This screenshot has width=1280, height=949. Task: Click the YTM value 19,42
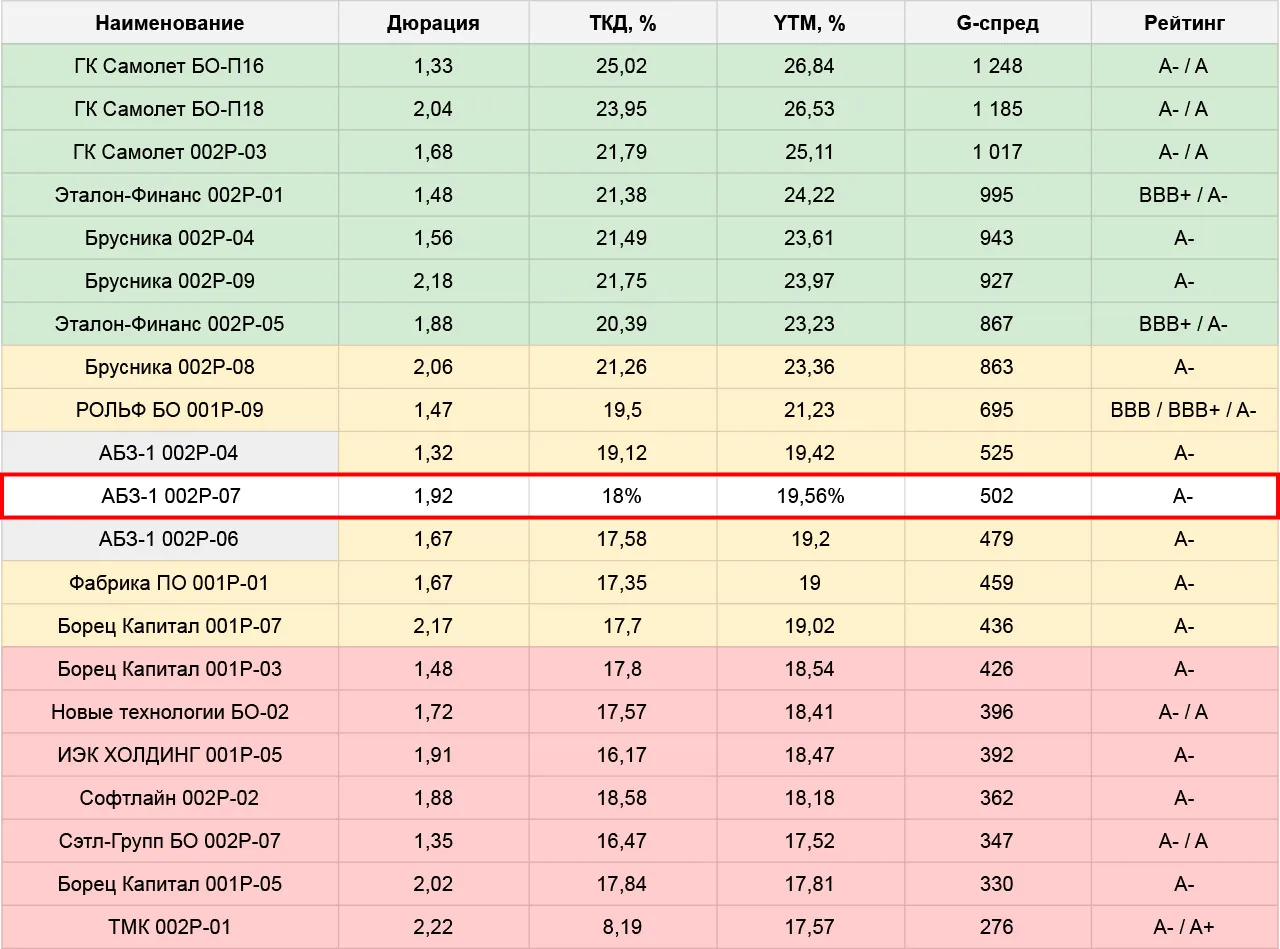pos(810,453)
